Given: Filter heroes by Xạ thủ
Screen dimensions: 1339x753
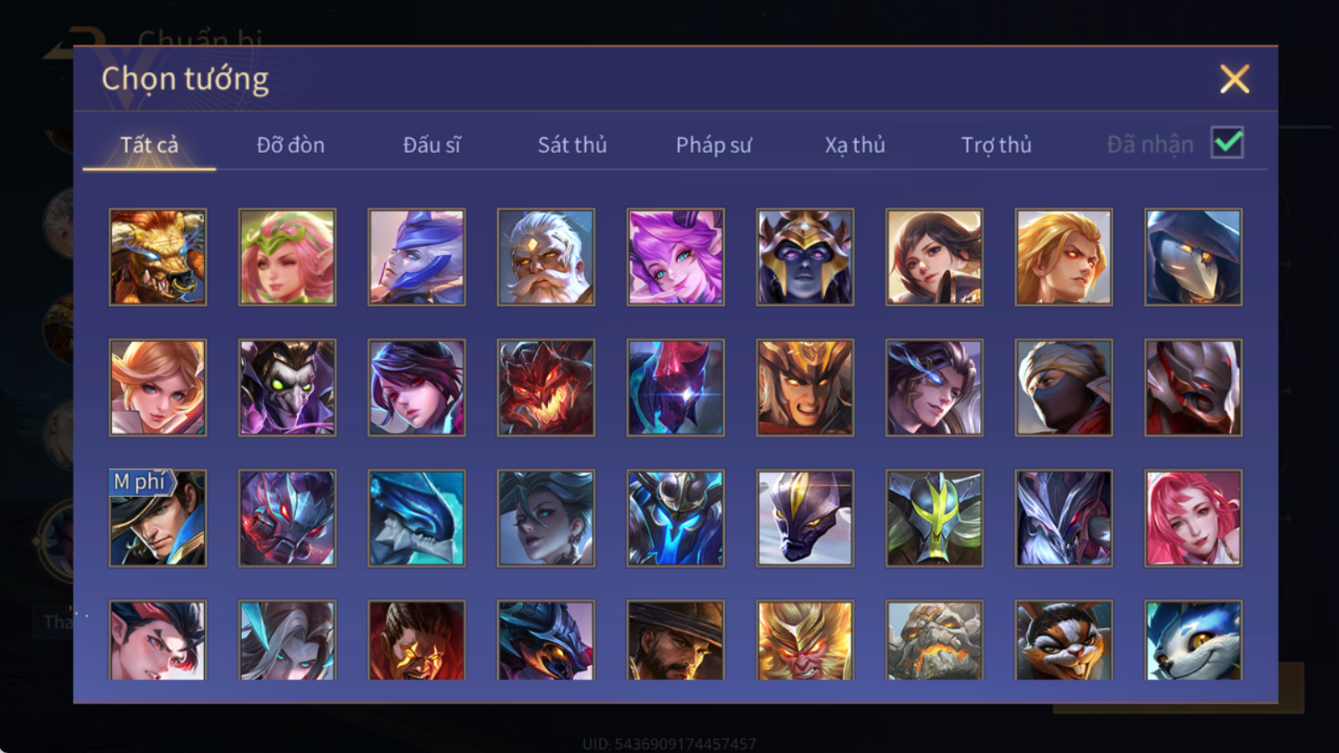Looking at the screenshot, I should pyautogui.click(x=855, y=145).
